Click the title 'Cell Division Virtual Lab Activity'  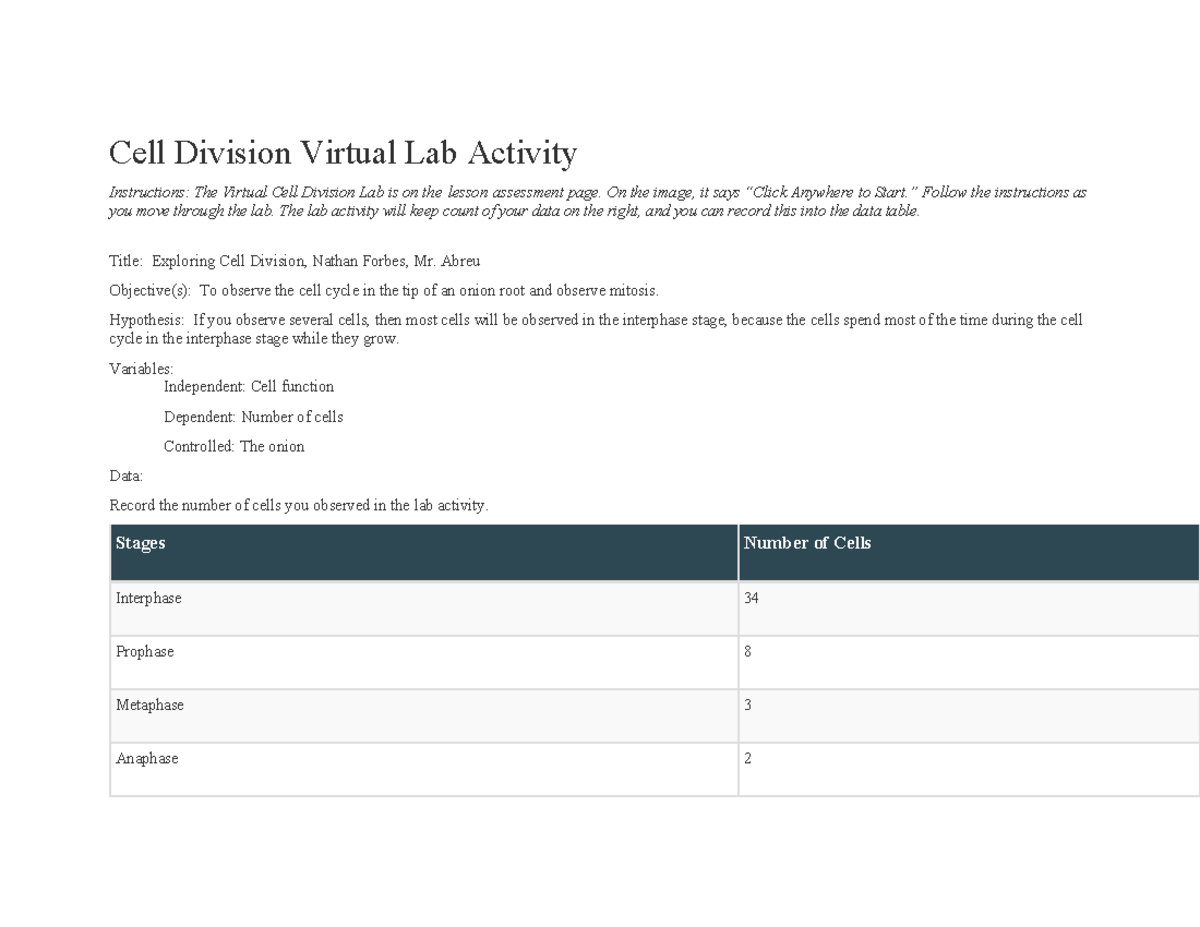[343, 152]
